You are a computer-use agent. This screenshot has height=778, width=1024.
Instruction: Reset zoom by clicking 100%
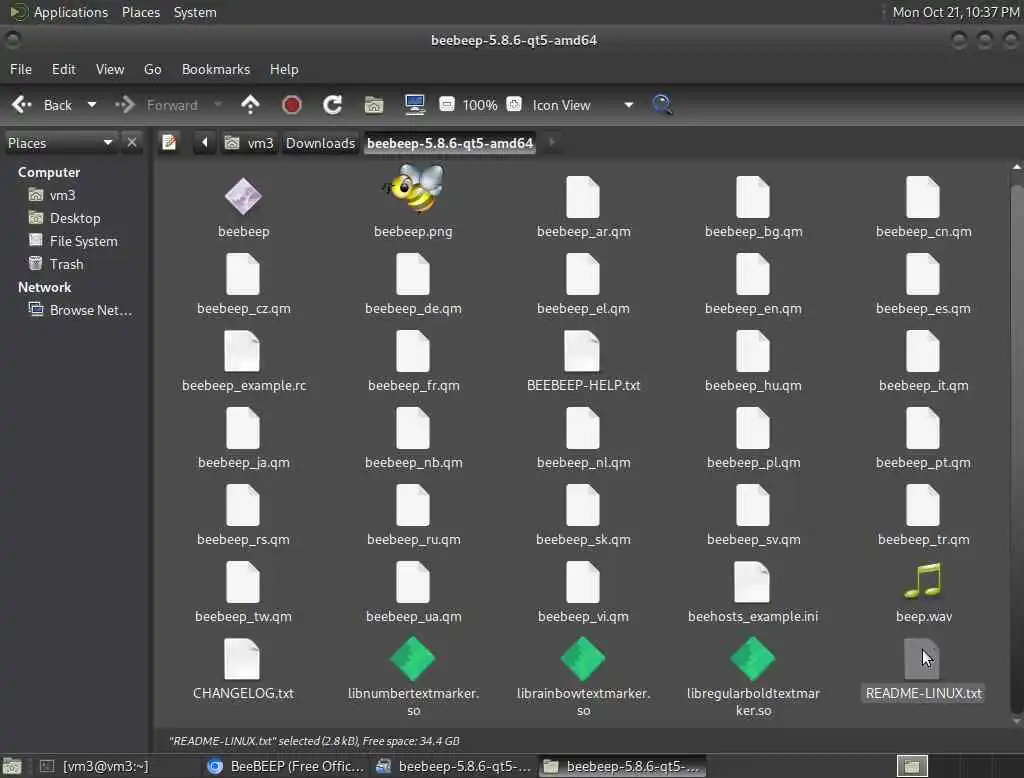480,105
